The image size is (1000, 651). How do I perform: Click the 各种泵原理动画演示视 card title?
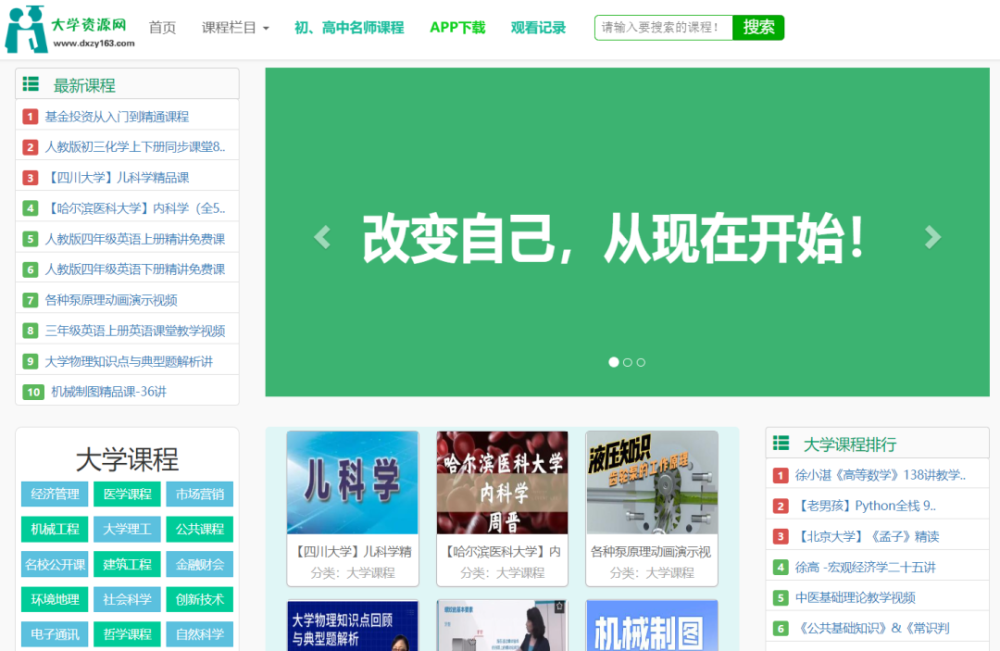[x=651, y=552]
